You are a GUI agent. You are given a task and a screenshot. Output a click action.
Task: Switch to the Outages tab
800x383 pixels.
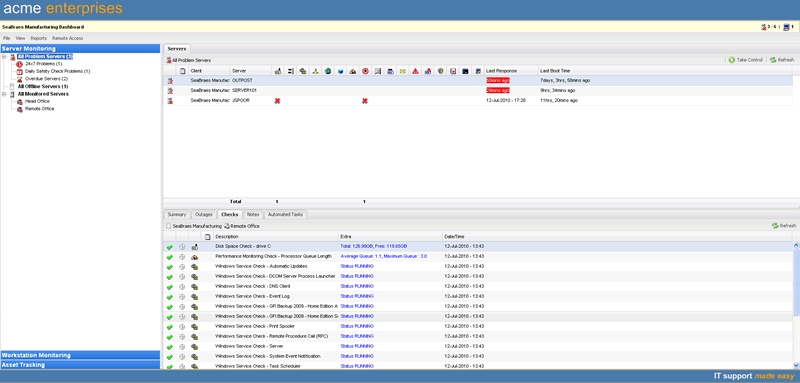pyautogui.click(x=204, y=215)
